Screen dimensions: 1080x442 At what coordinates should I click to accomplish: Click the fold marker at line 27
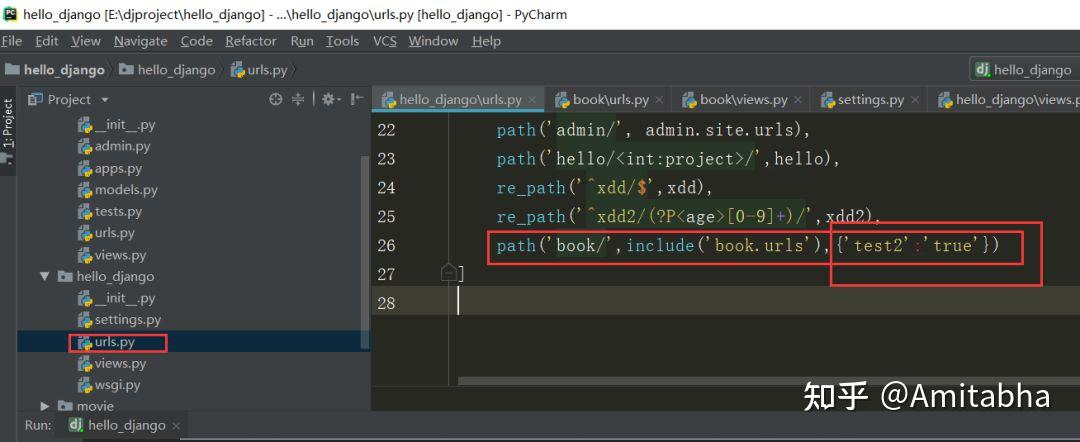pos(448,273)
